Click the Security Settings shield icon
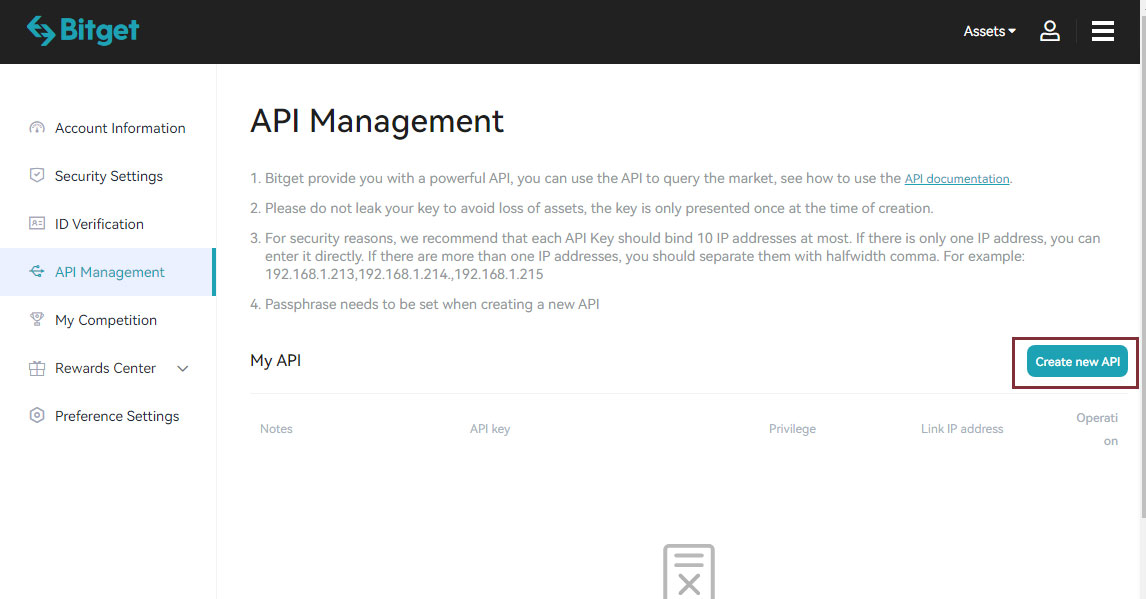1146x599 pixels. (37, 175)
